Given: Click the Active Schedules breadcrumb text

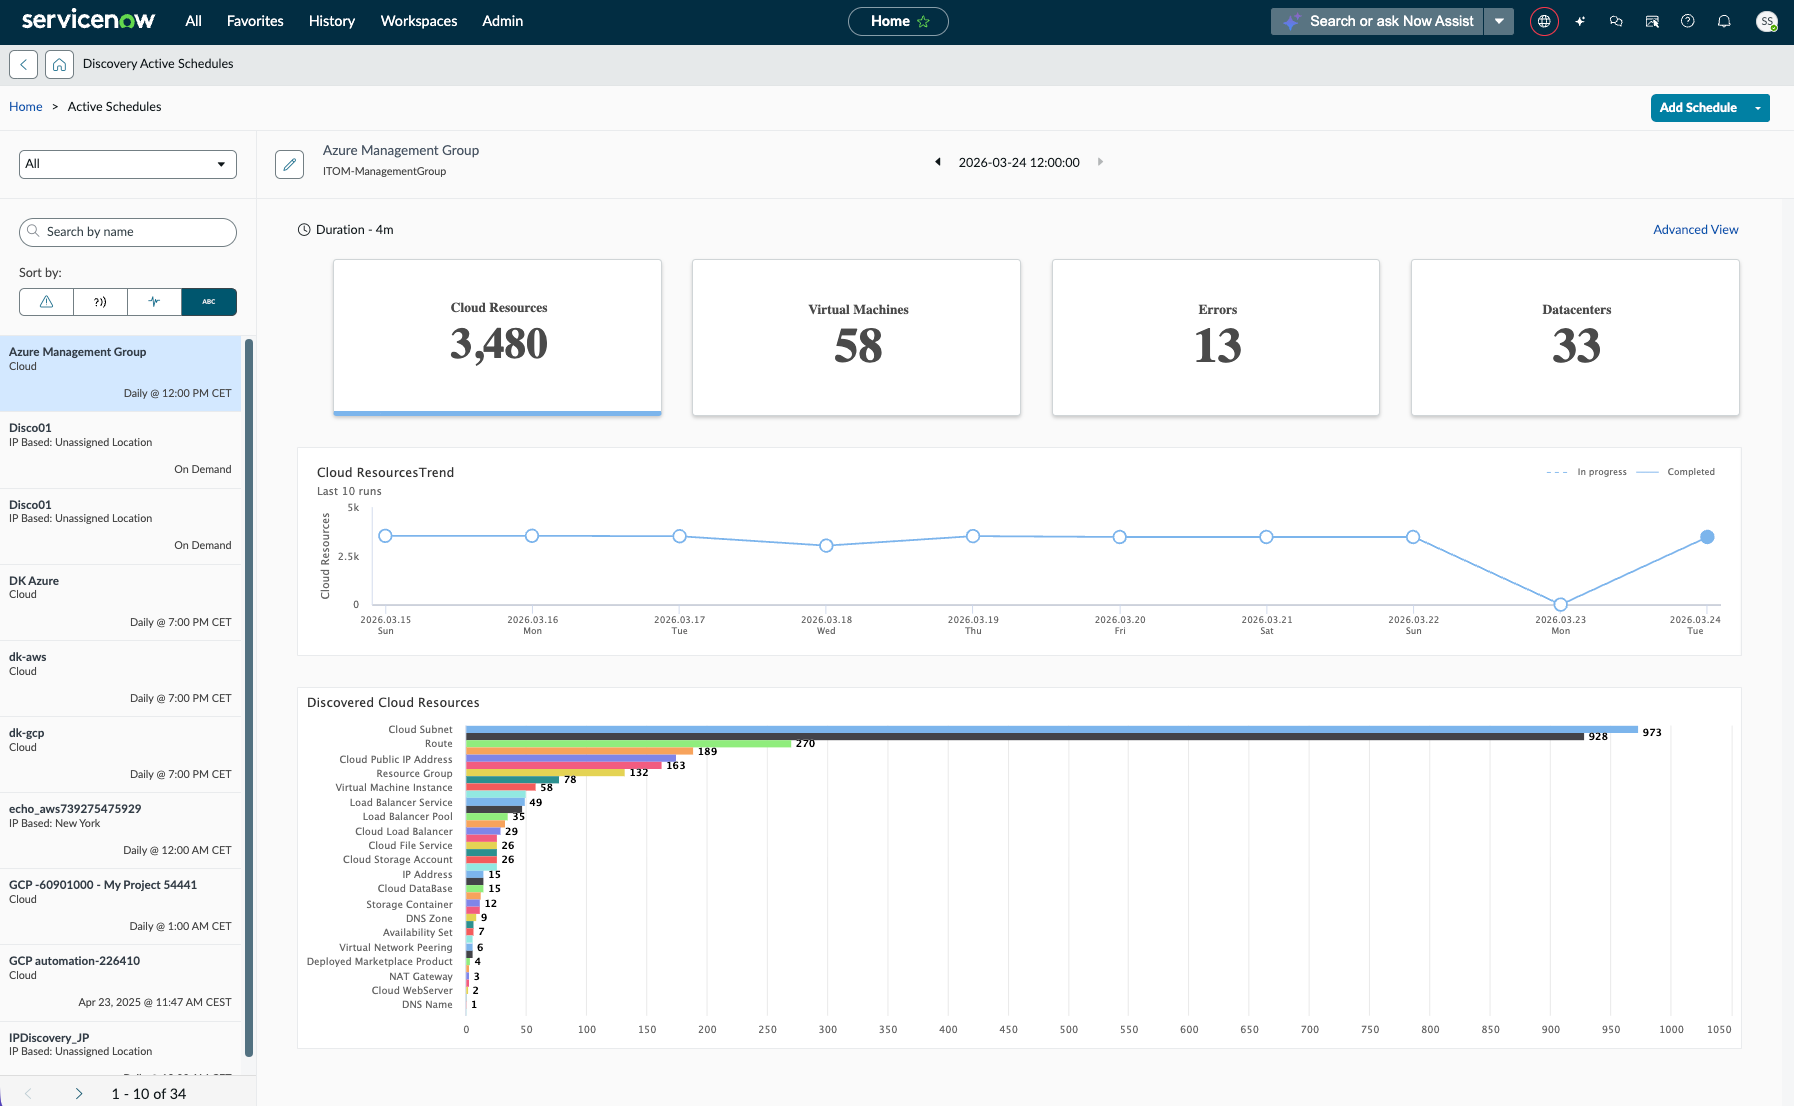Looking at the screenshot, I should click(x=115, y=107).
